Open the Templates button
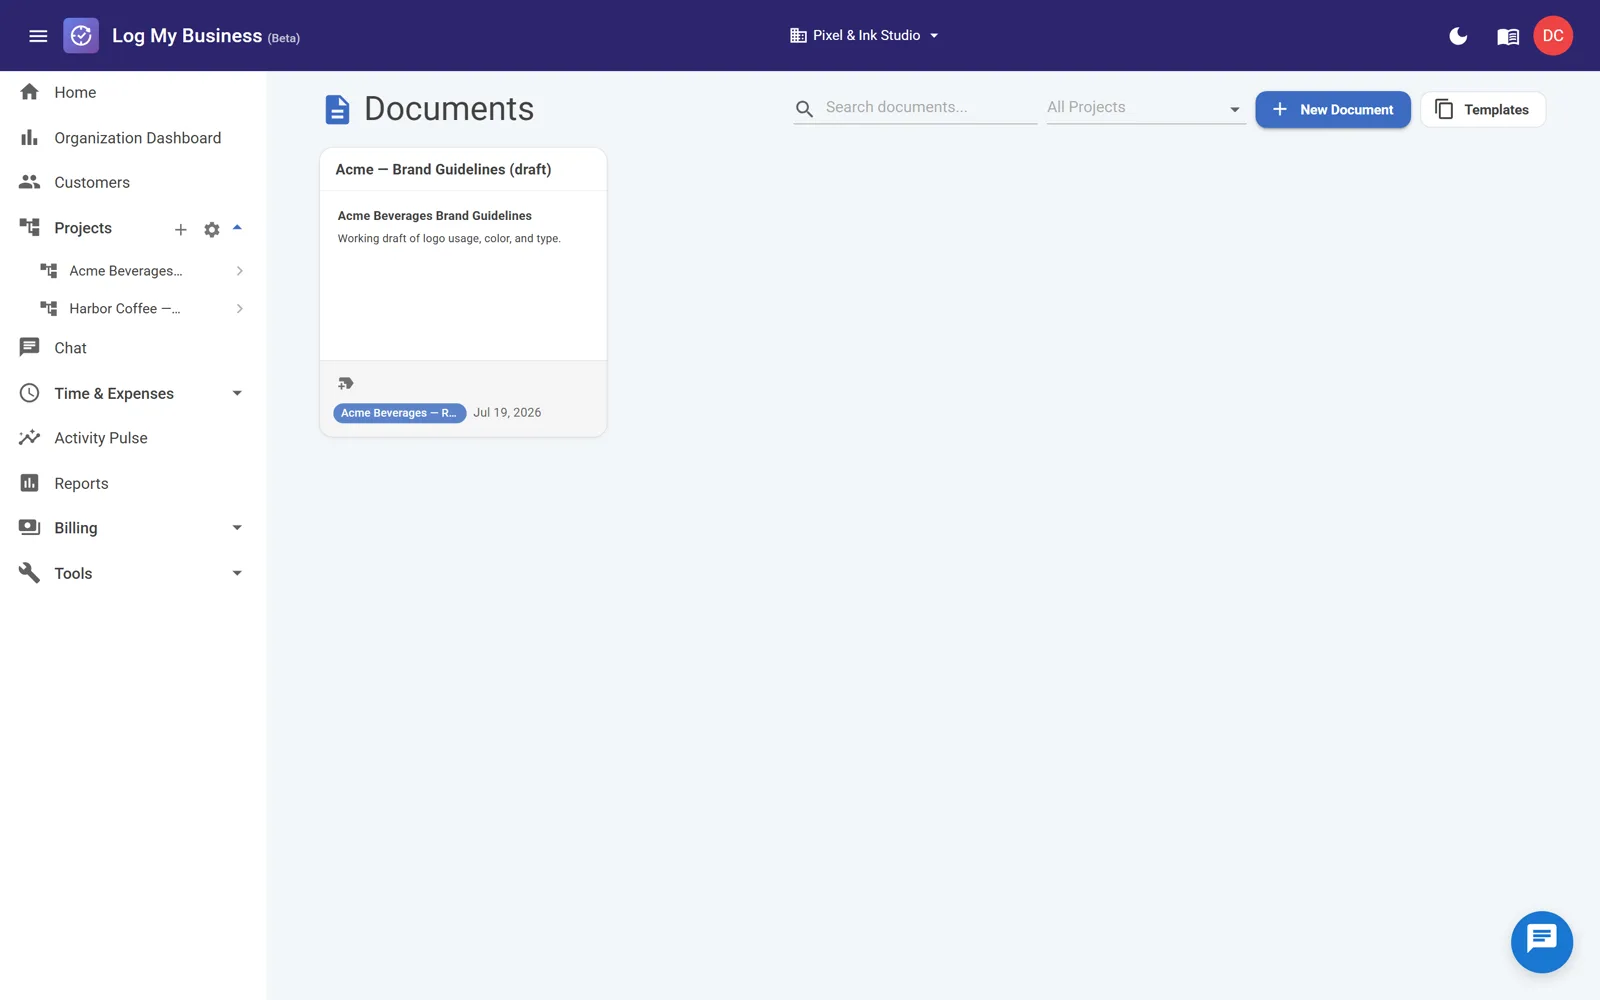This screenshot has width=1600, height=1000. [x=1483, y=110]
